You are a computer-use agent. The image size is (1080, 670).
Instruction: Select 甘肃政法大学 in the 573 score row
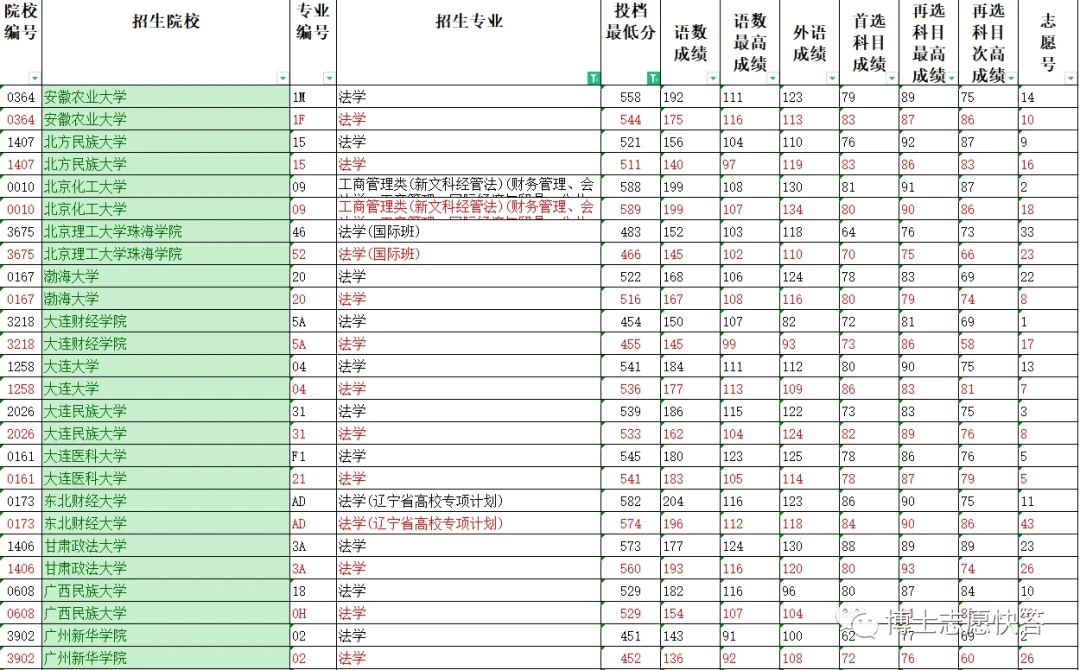[166, 546]
